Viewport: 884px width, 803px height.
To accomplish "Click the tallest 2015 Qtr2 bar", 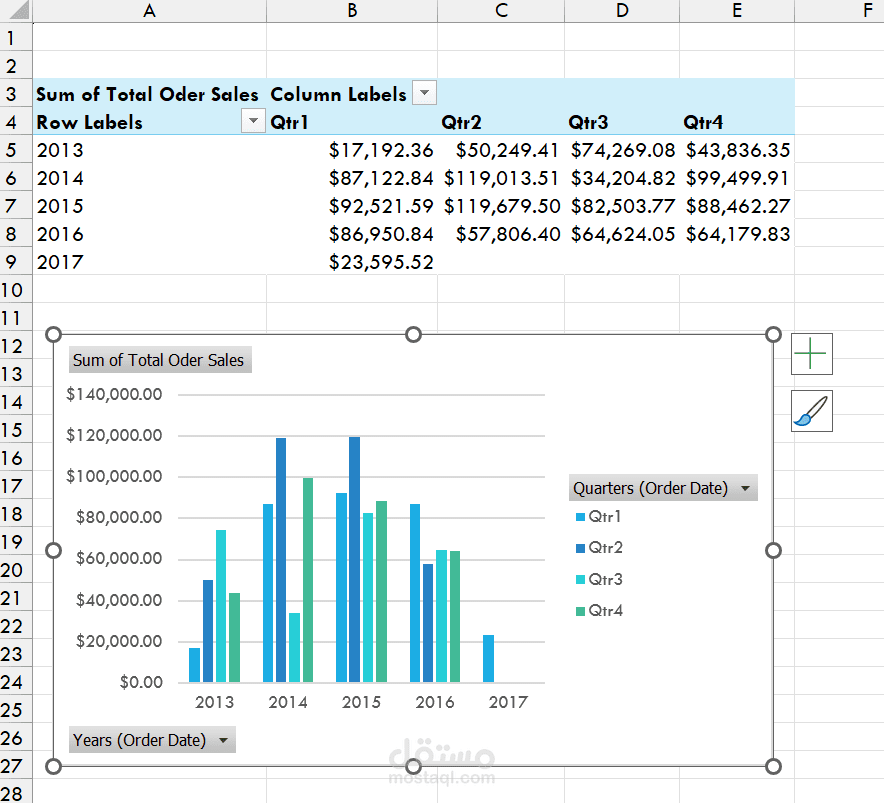I will (x=354, y=559).
